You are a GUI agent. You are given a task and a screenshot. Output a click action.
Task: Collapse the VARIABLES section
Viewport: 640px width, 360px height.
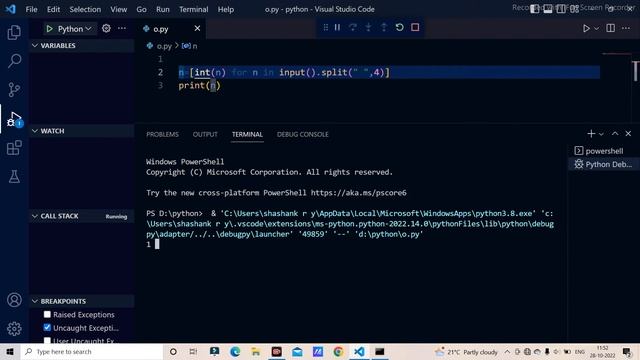[82, 45]
